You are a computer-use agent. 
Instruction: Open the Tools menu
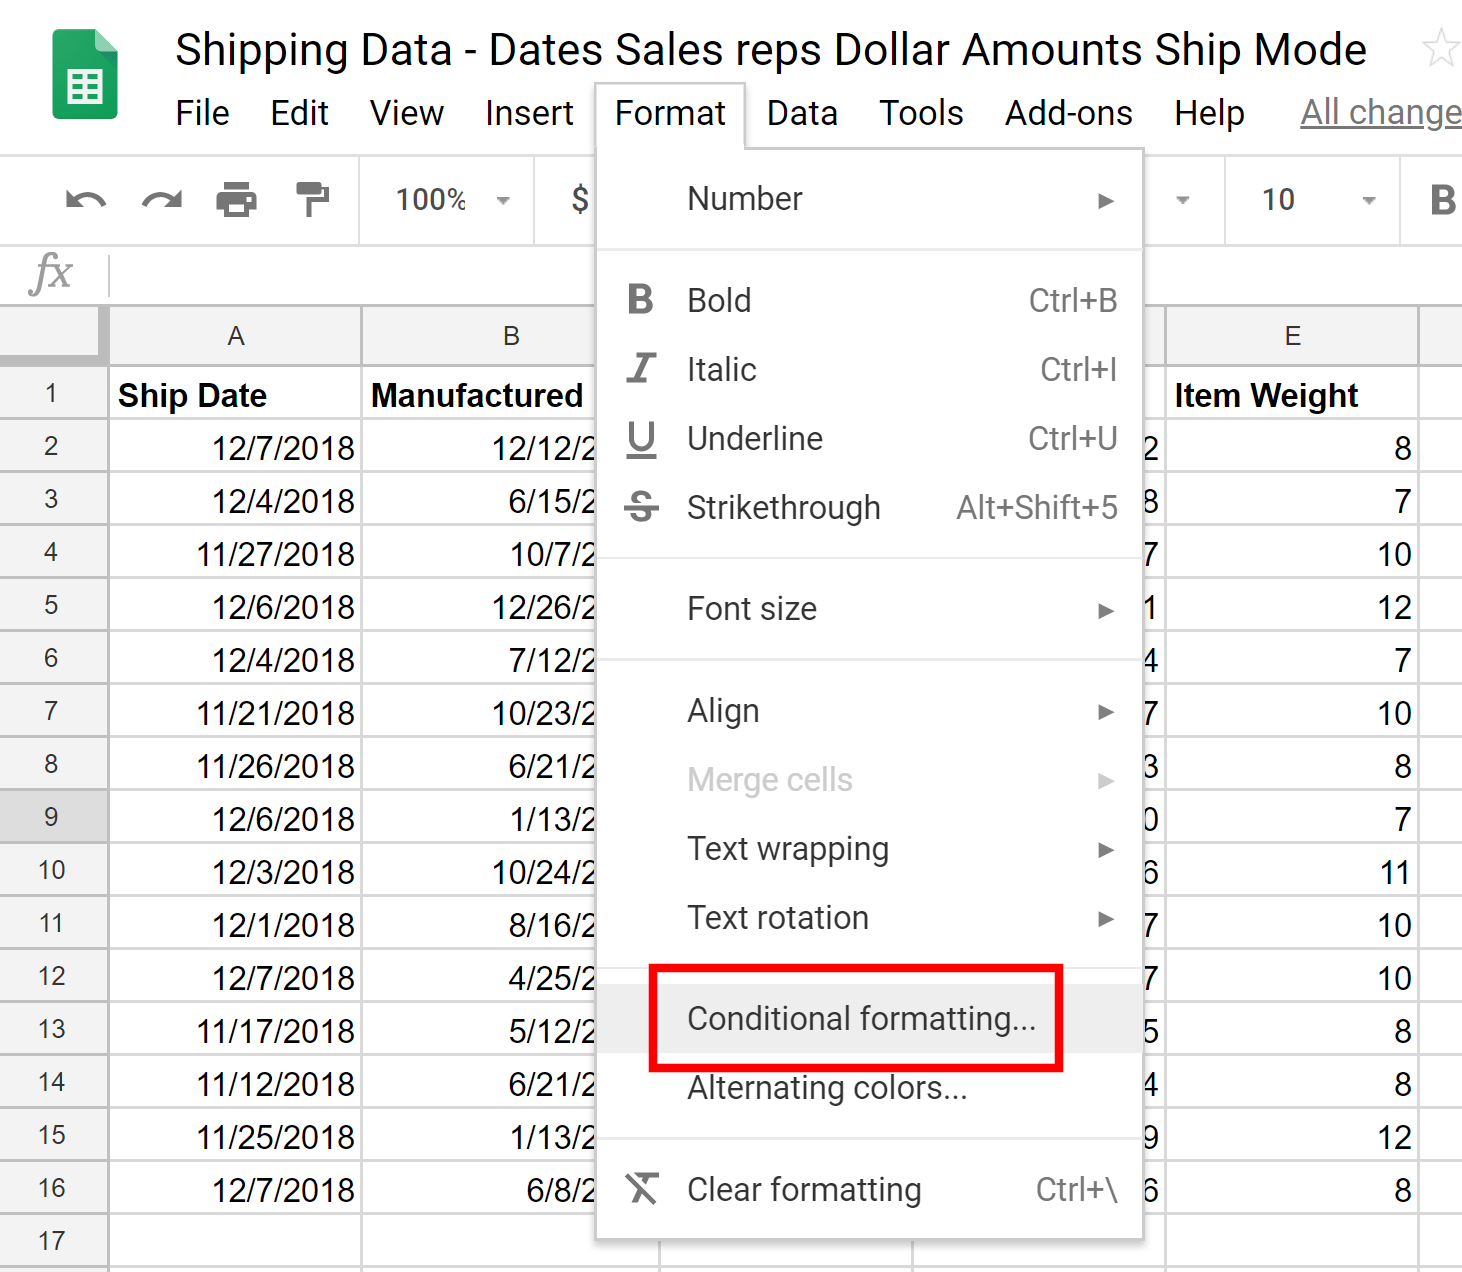click(921, 113)
